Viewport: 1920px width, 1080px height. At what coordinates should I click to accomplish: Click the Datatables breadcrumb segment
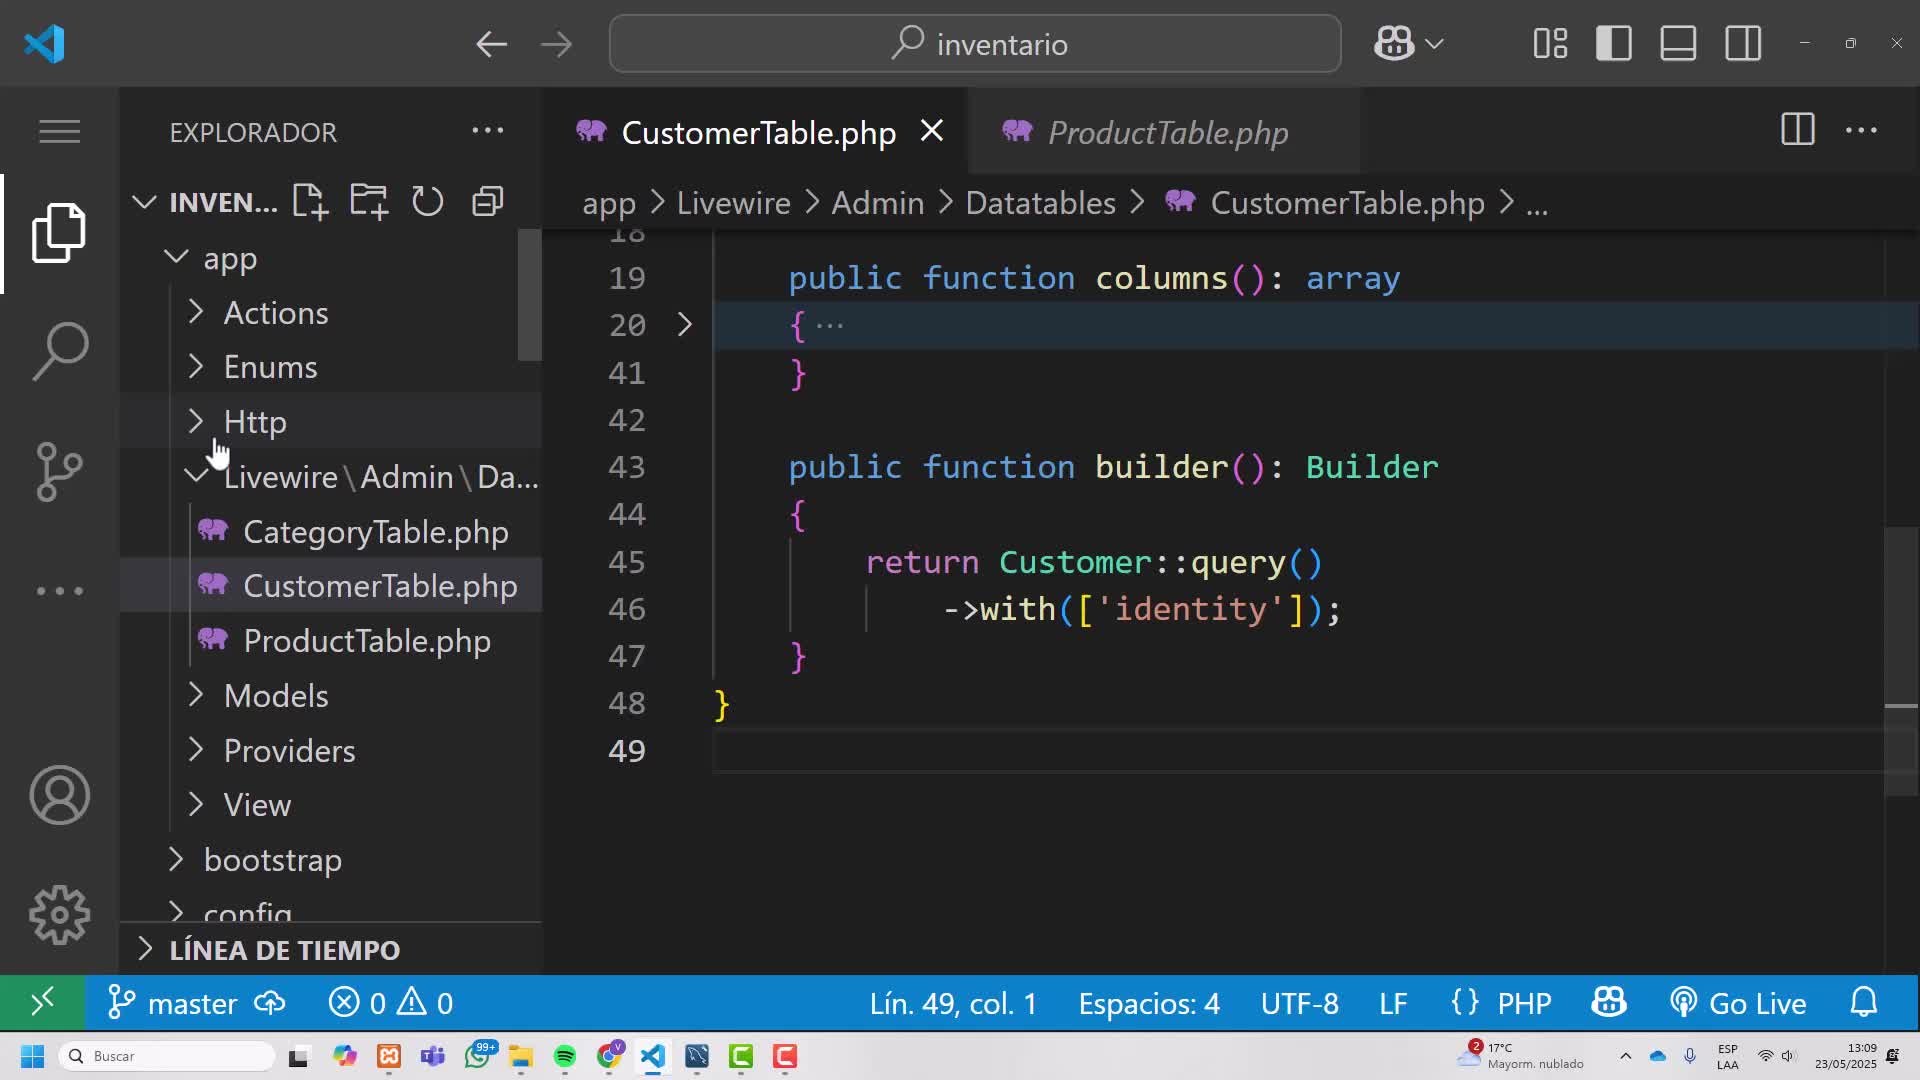pos(1040,203)
